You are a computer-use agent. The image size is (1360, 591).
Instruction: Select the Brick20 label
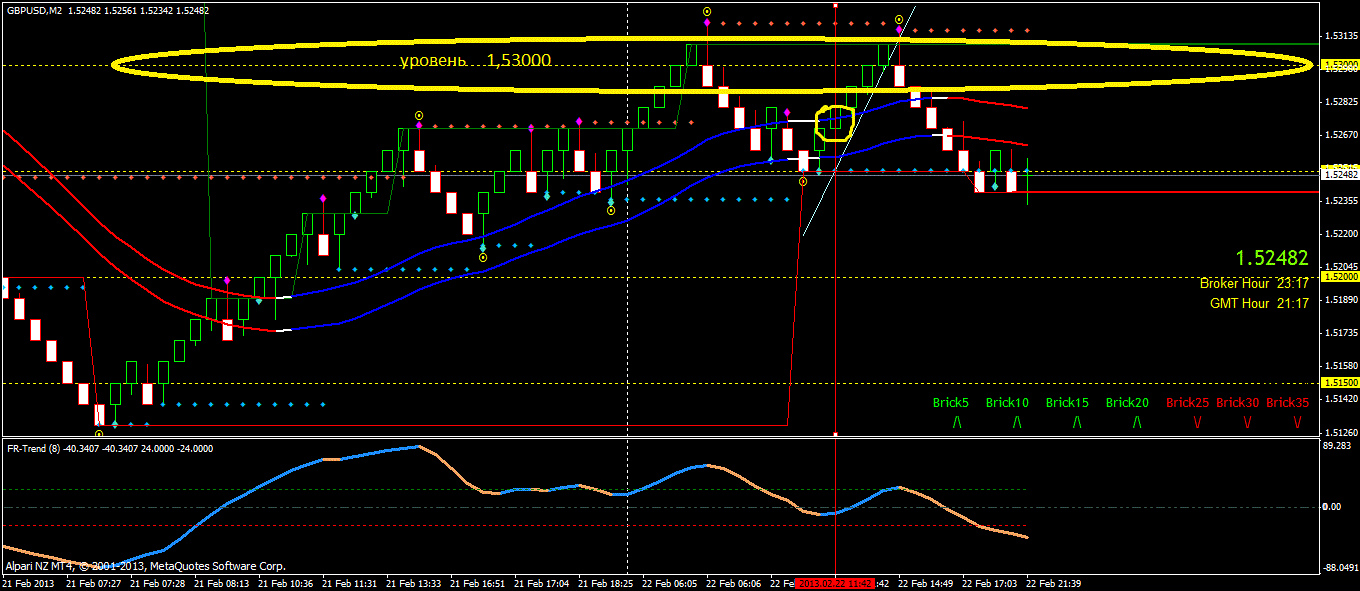point(1127,403)
